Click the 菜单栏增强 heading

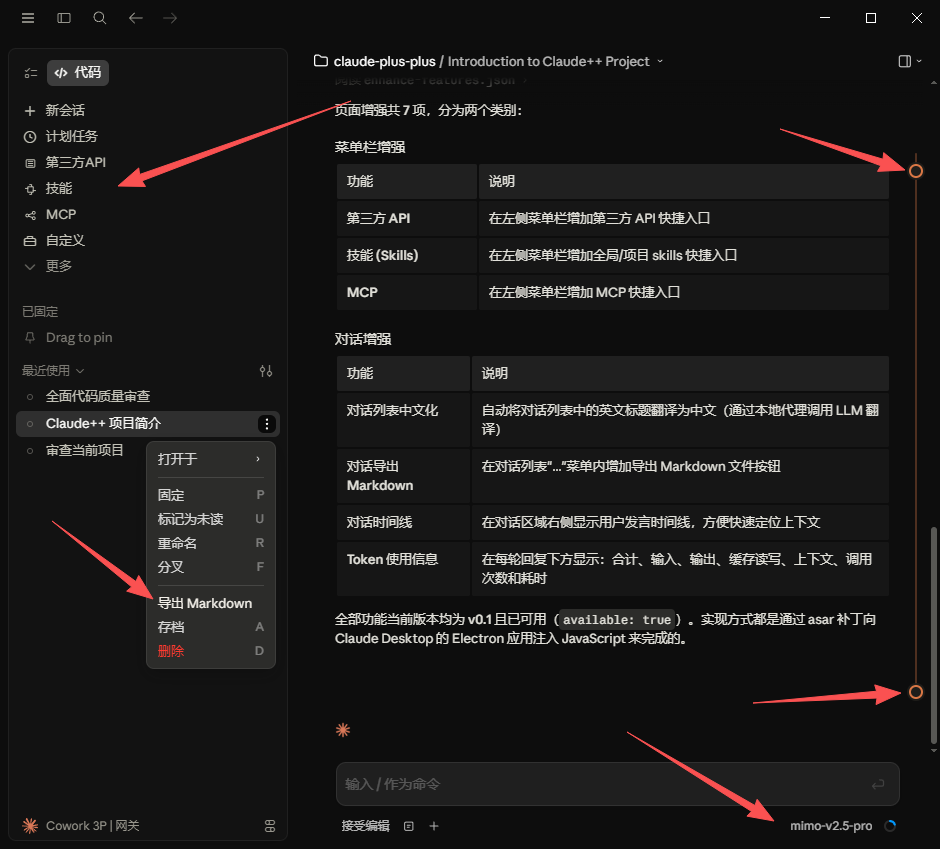(370, 147)
